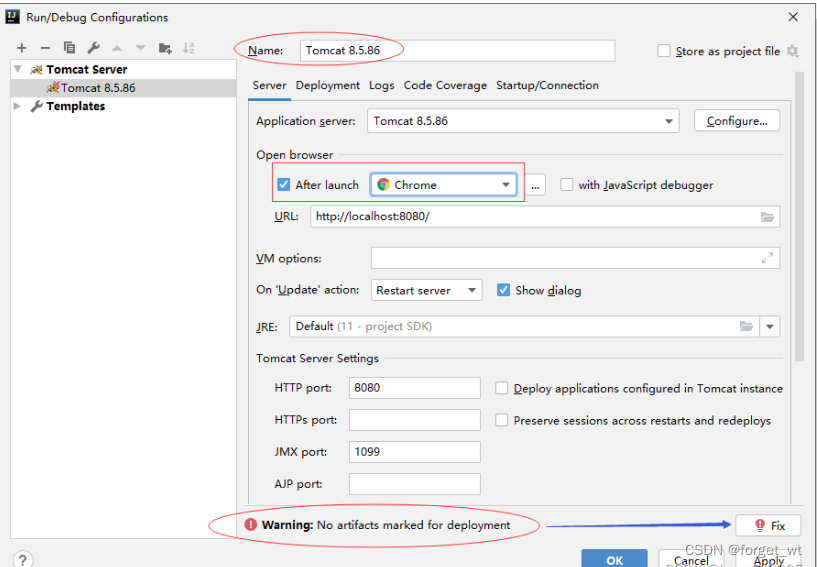Viewport: 817px width, 567px height.
Task: Open the Restart server update action dropdown
Action: tap(426, 290)
